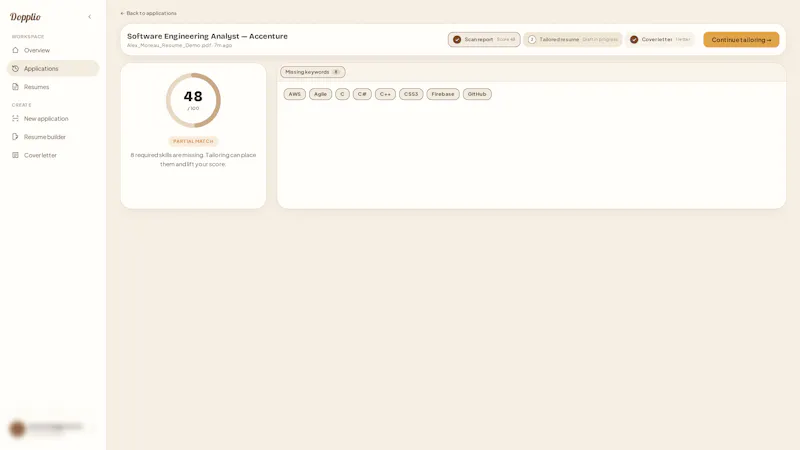The width and height of the screenshot is (800, 450).
Task: Start a New application from sidebar
Action: tap(53, 118)
